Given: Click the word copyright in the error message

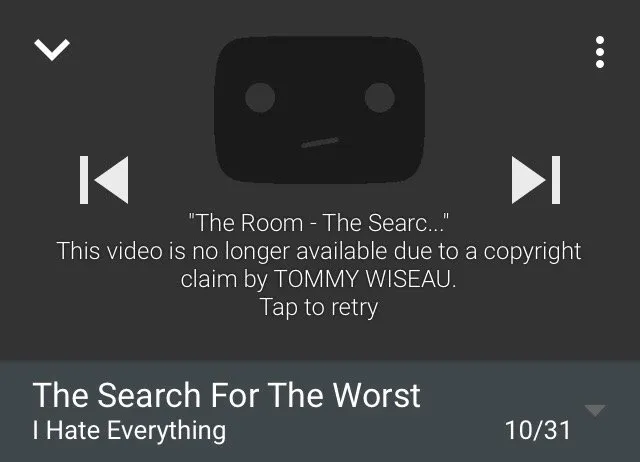Looking at the screenshot, I should [532, 251].
